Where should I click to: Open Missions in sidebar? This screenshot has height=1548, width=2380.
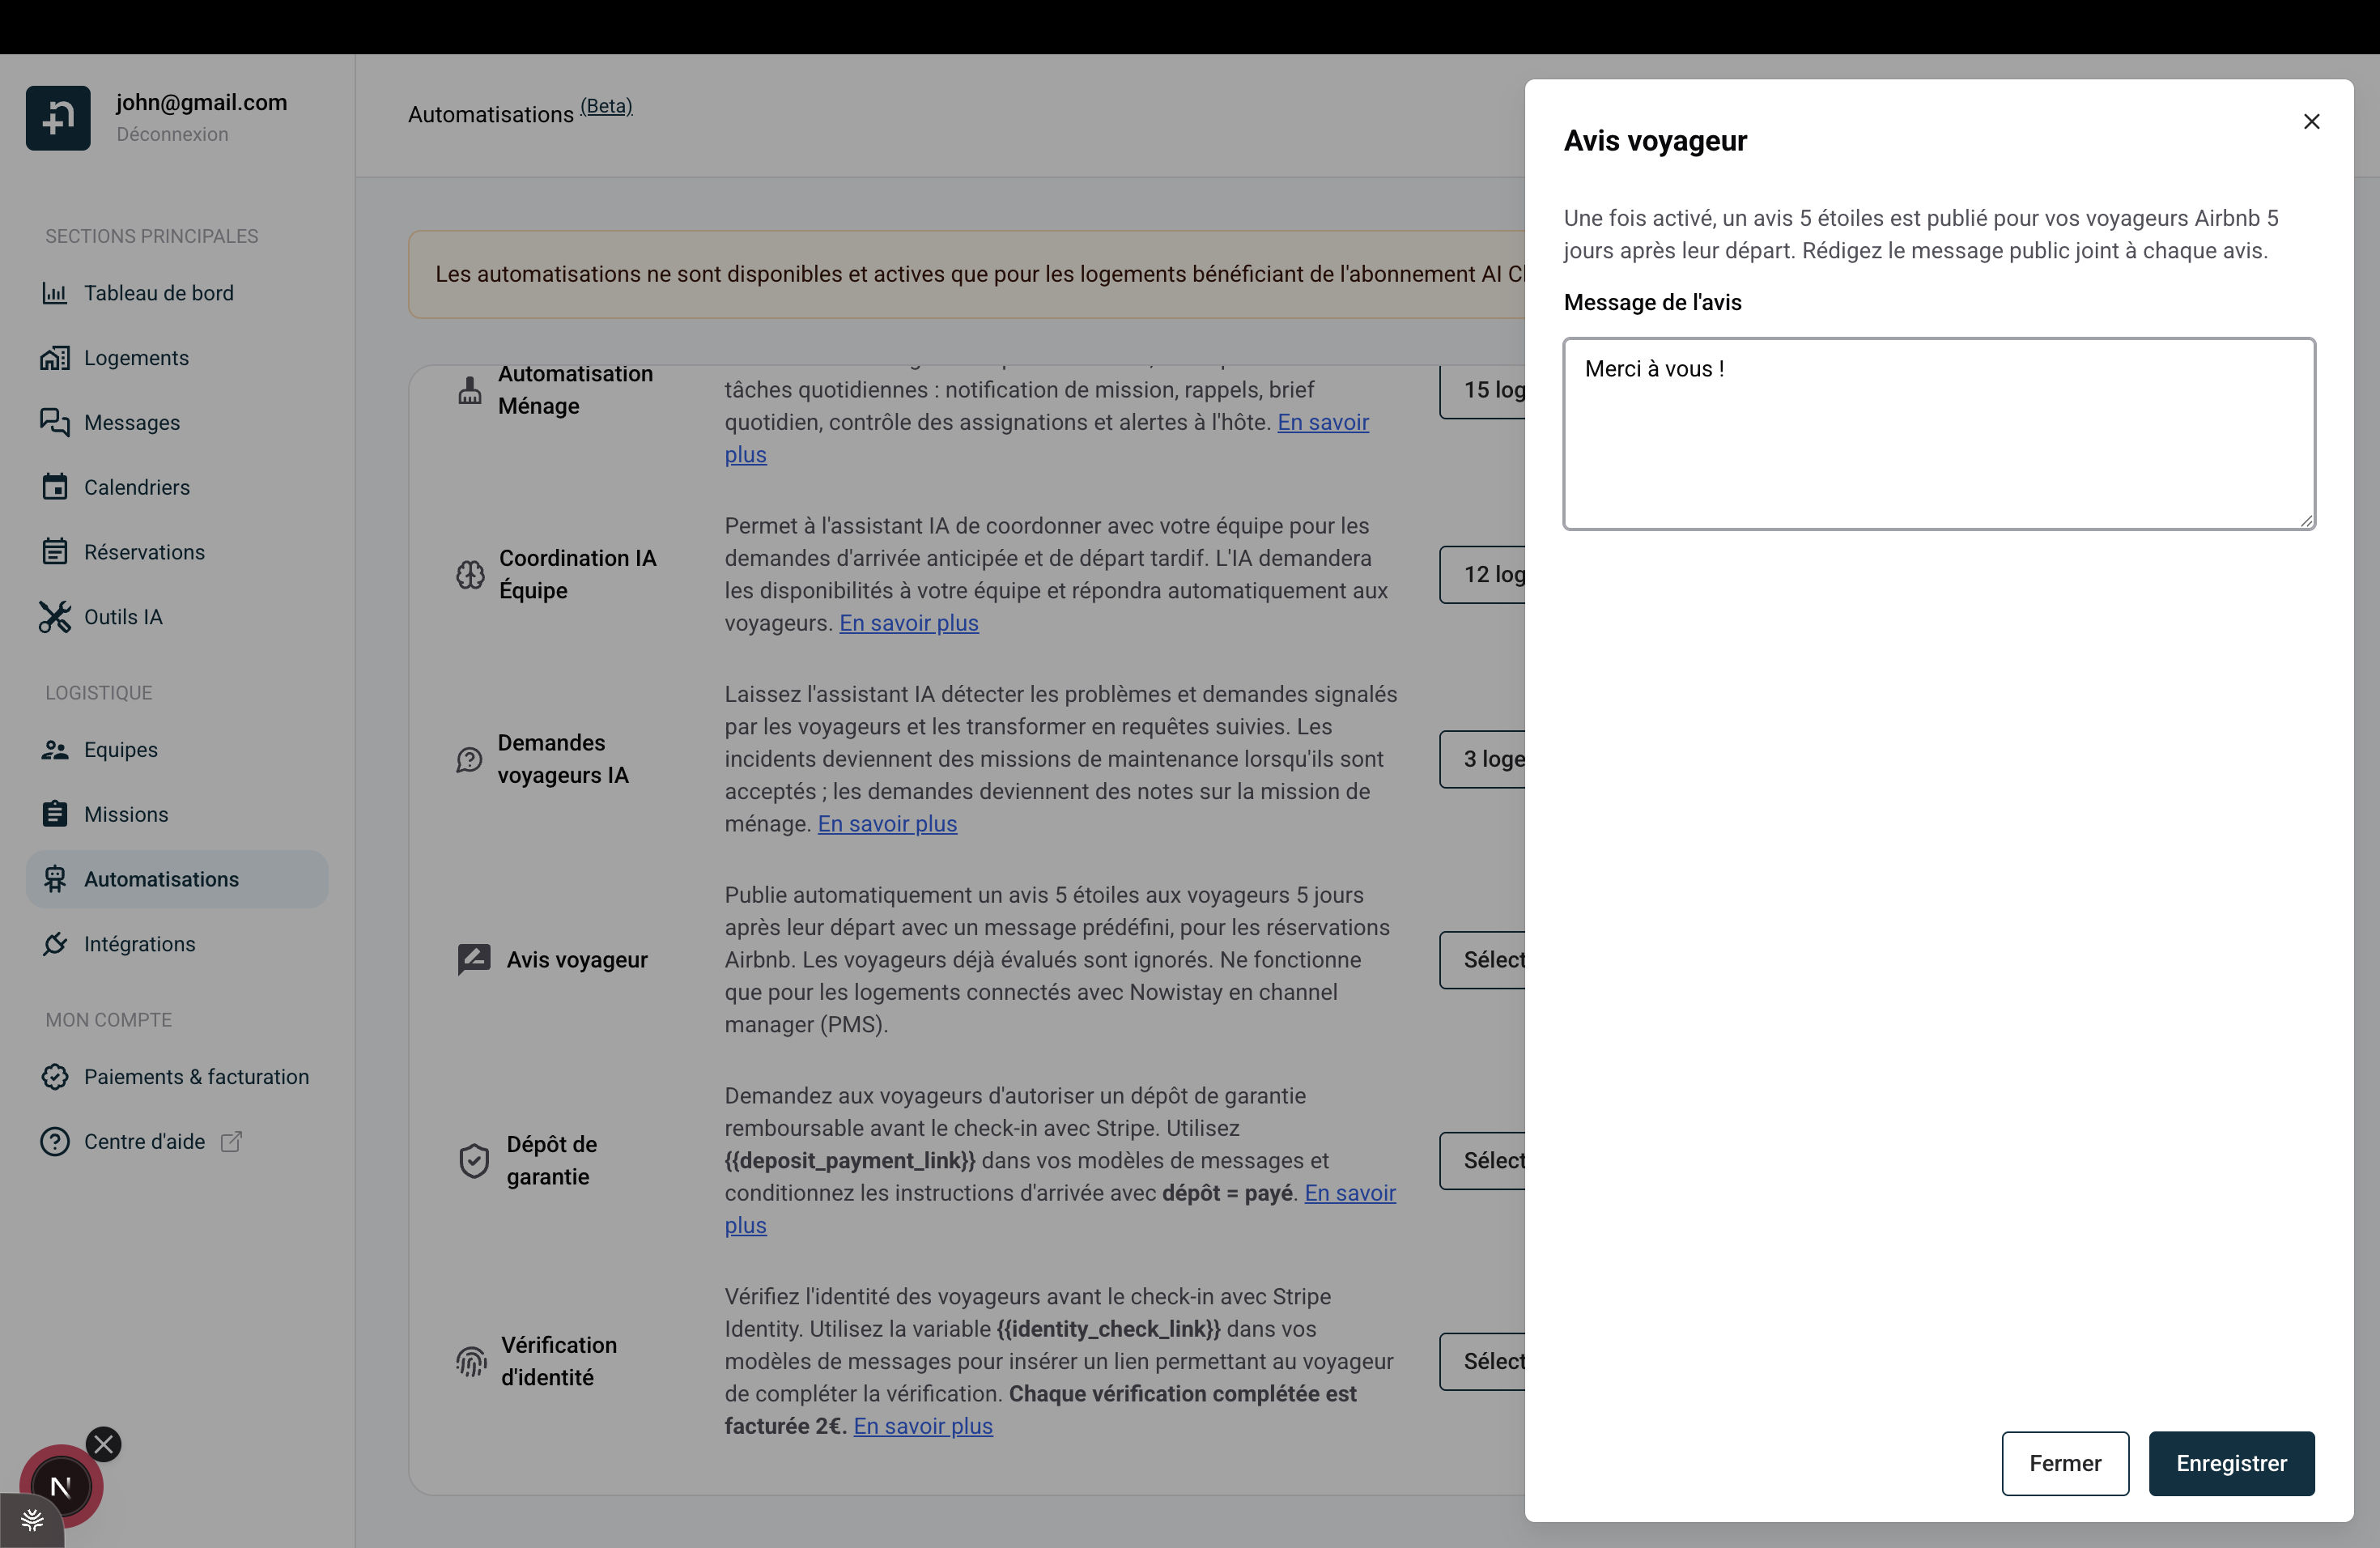[x=177, y=815]
